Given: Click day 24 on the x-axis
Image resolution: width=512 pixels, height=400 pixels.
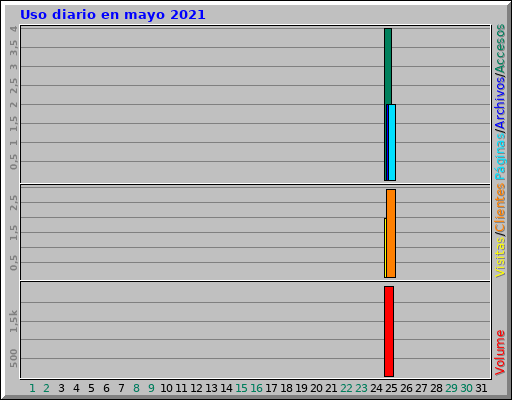Looking at the screenshot, I should (x=376, y=388).
